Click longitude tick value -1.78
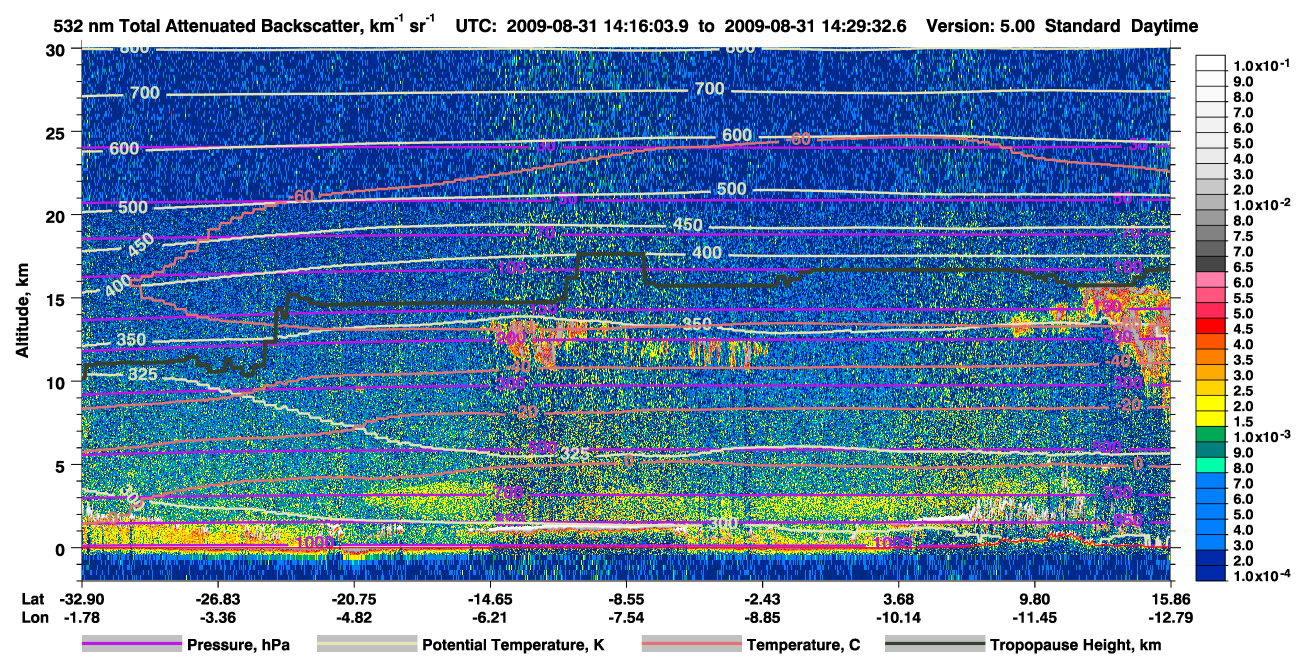Viewport: 1300px width, 667px height. (83, 617)
